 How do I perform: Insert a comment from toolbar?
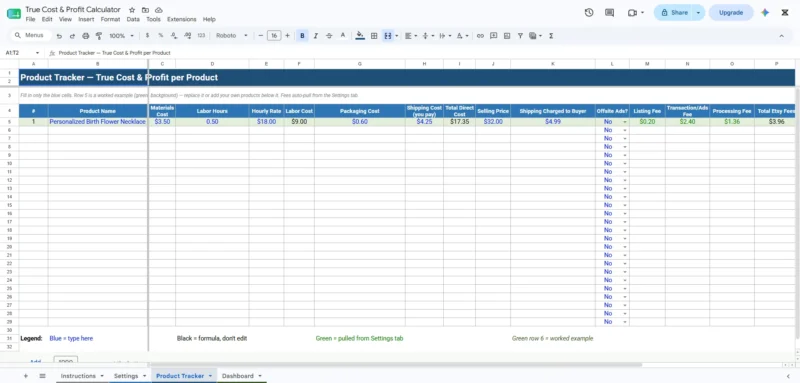tap(493, 36)
